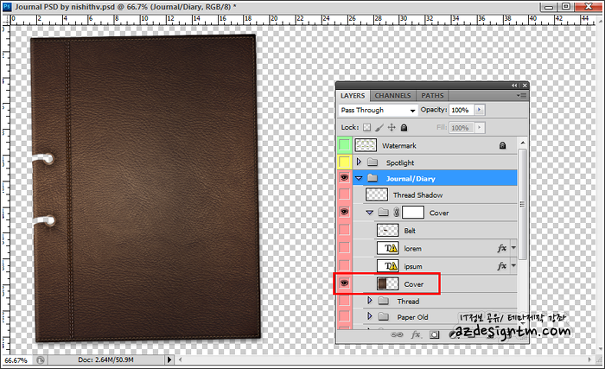Click Cover group folder icon
The width and height of the screenshot is (605, 369).
(383, 212)
